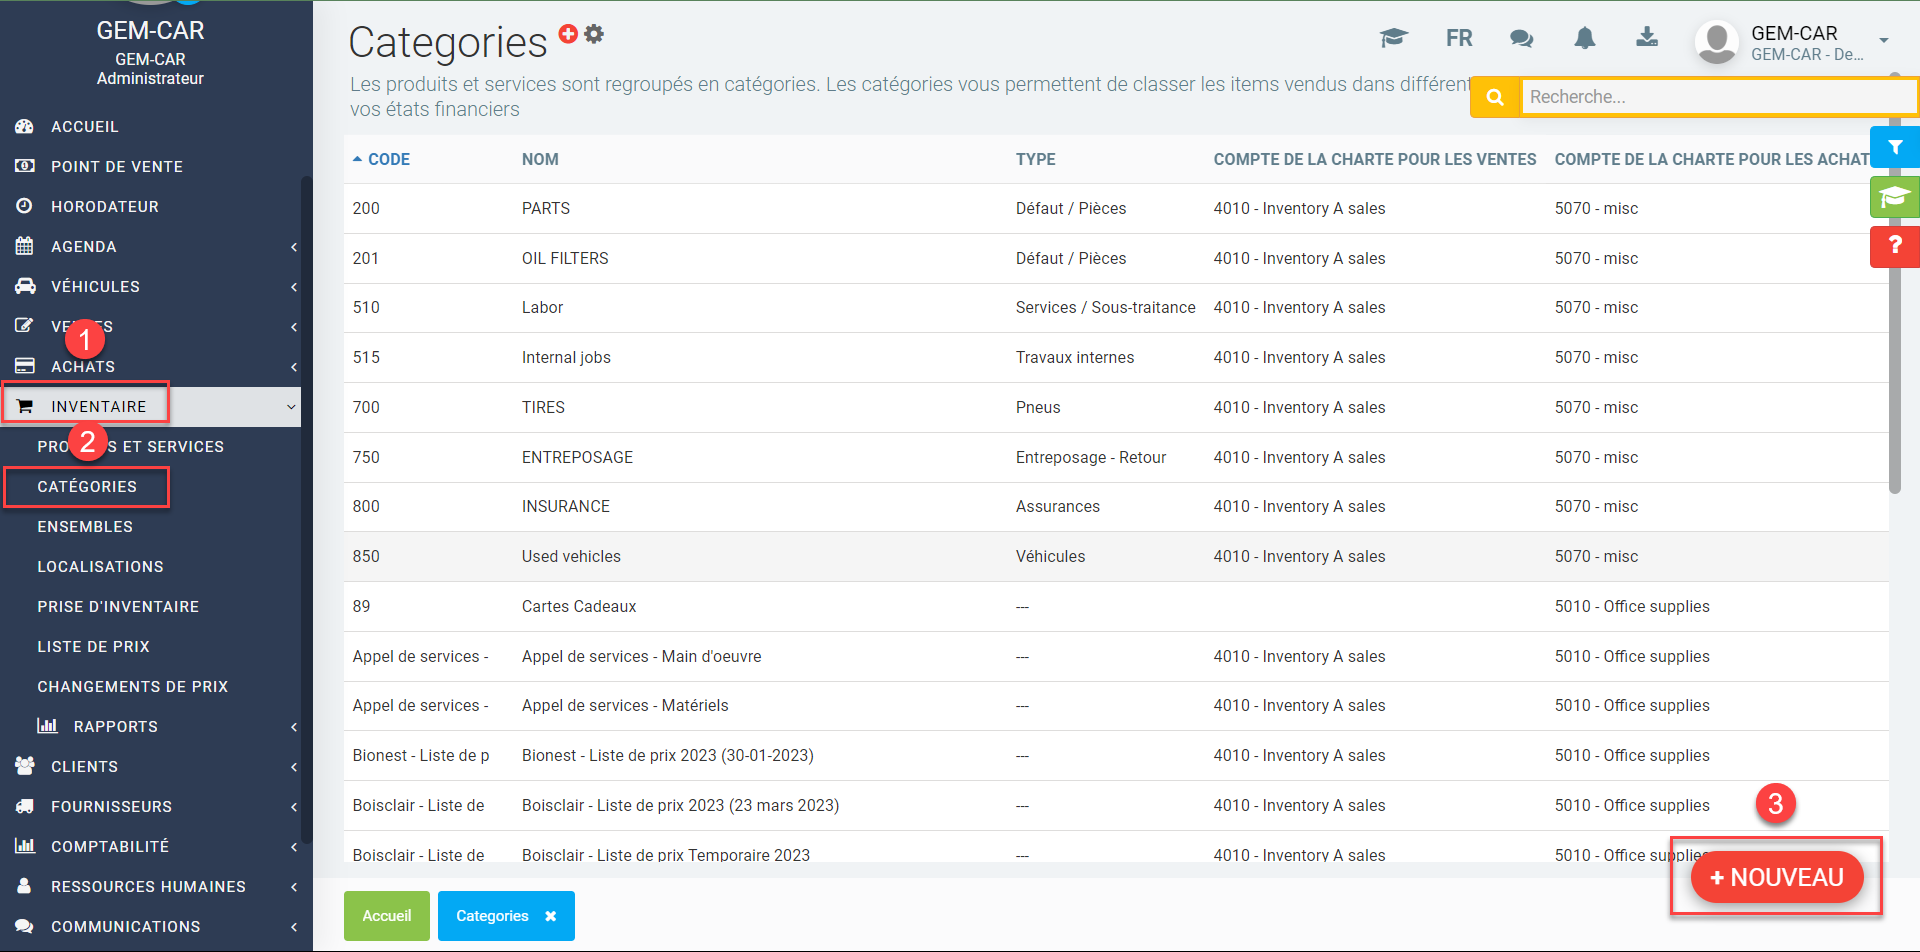Open the GEM-CAR user account dropdown
1920x952 pixels.
pyautogui.click(x=1792, y=42)
